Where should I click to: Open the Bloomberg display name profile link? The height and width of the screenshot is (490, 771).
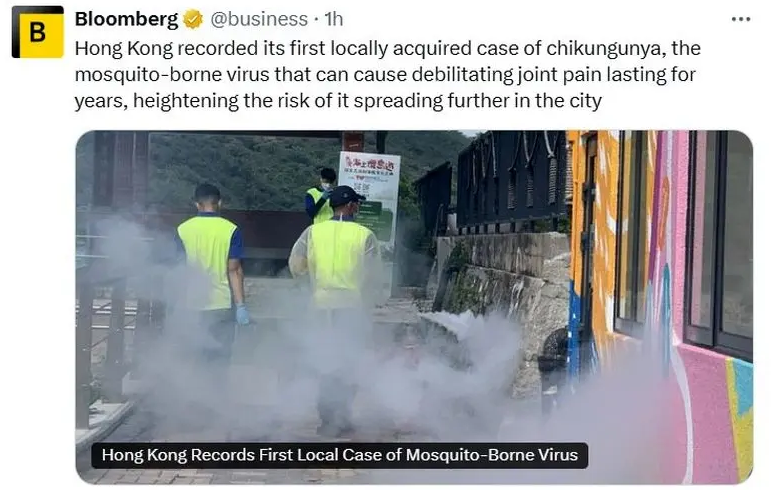126,19
